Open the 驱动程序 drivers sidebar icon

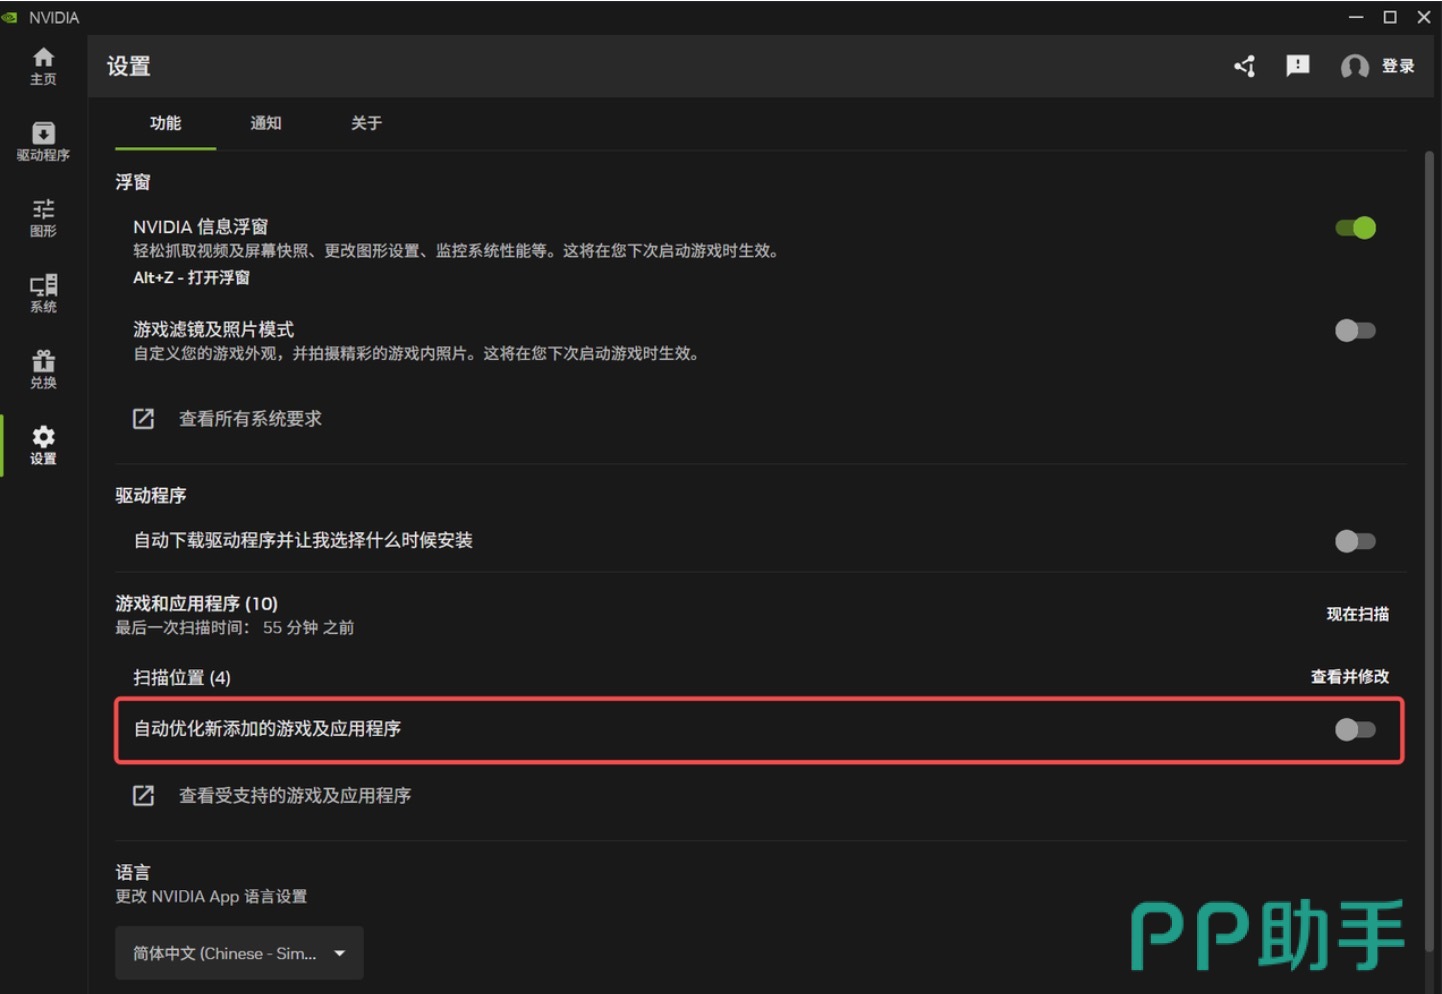[43, 142]
